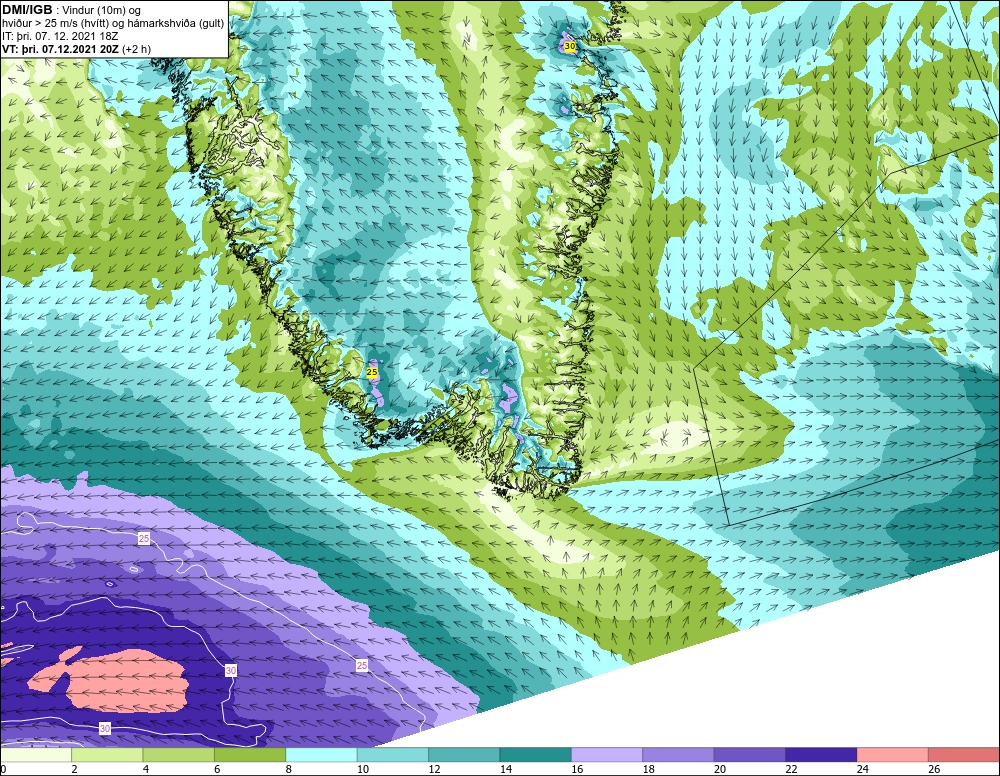
Task: Click the yellow '25' maximum gust label
Action: coord(372,371)
